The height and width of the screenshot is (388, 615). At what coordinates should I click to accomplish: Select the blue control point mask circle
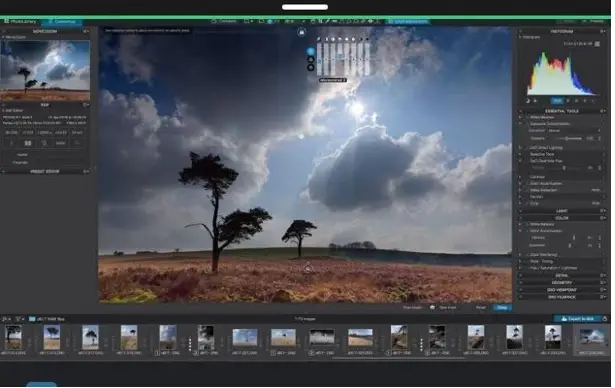[311, 51]
